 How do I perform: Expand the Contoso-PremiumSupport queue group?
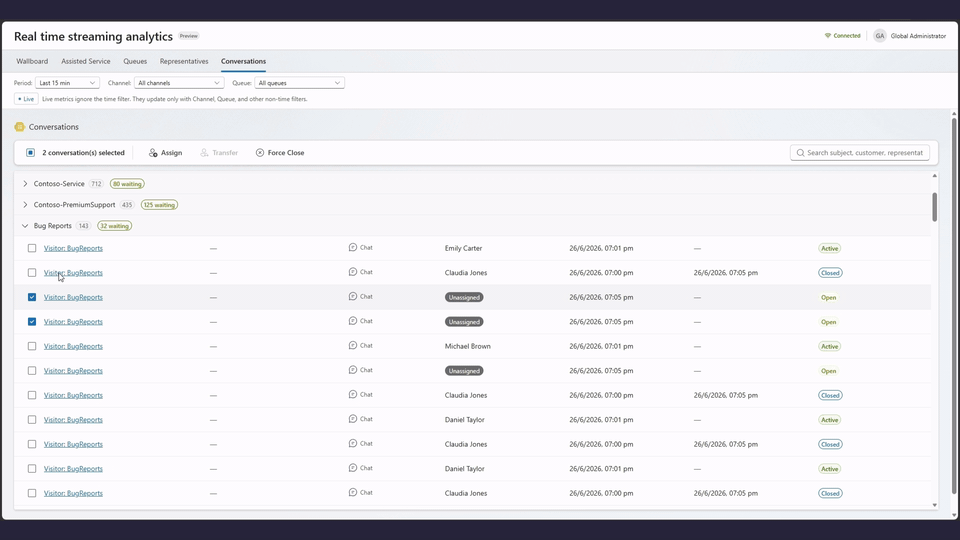[x=25, y=204]
